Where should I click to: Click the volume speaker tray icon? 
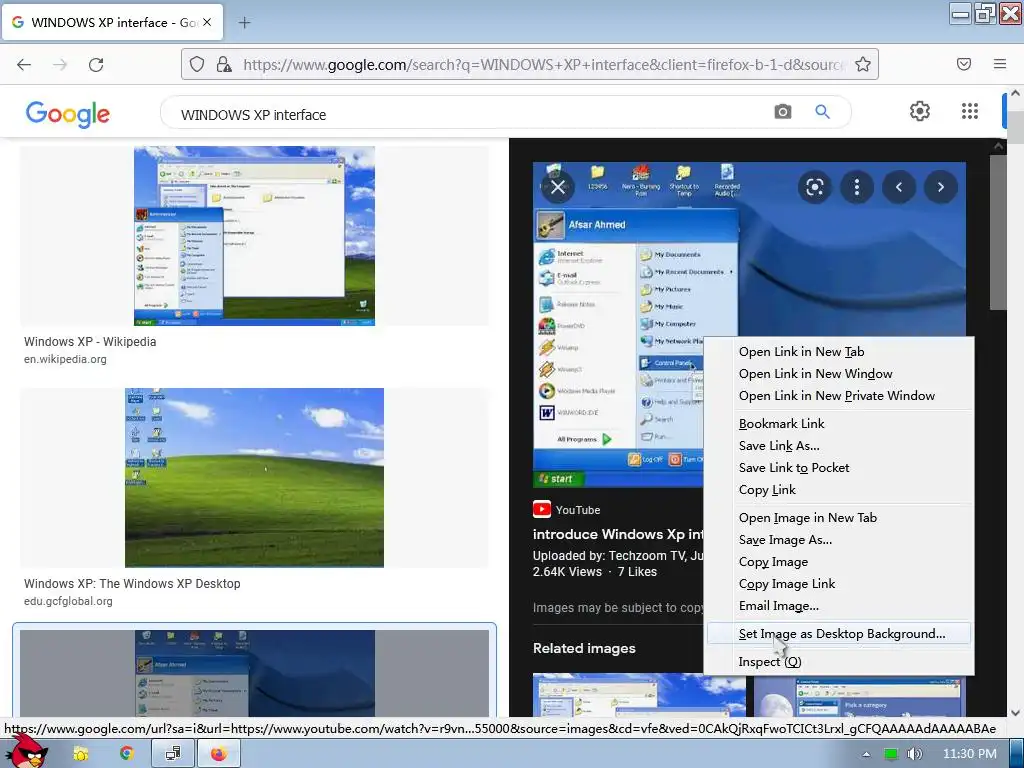coord(915,754)
